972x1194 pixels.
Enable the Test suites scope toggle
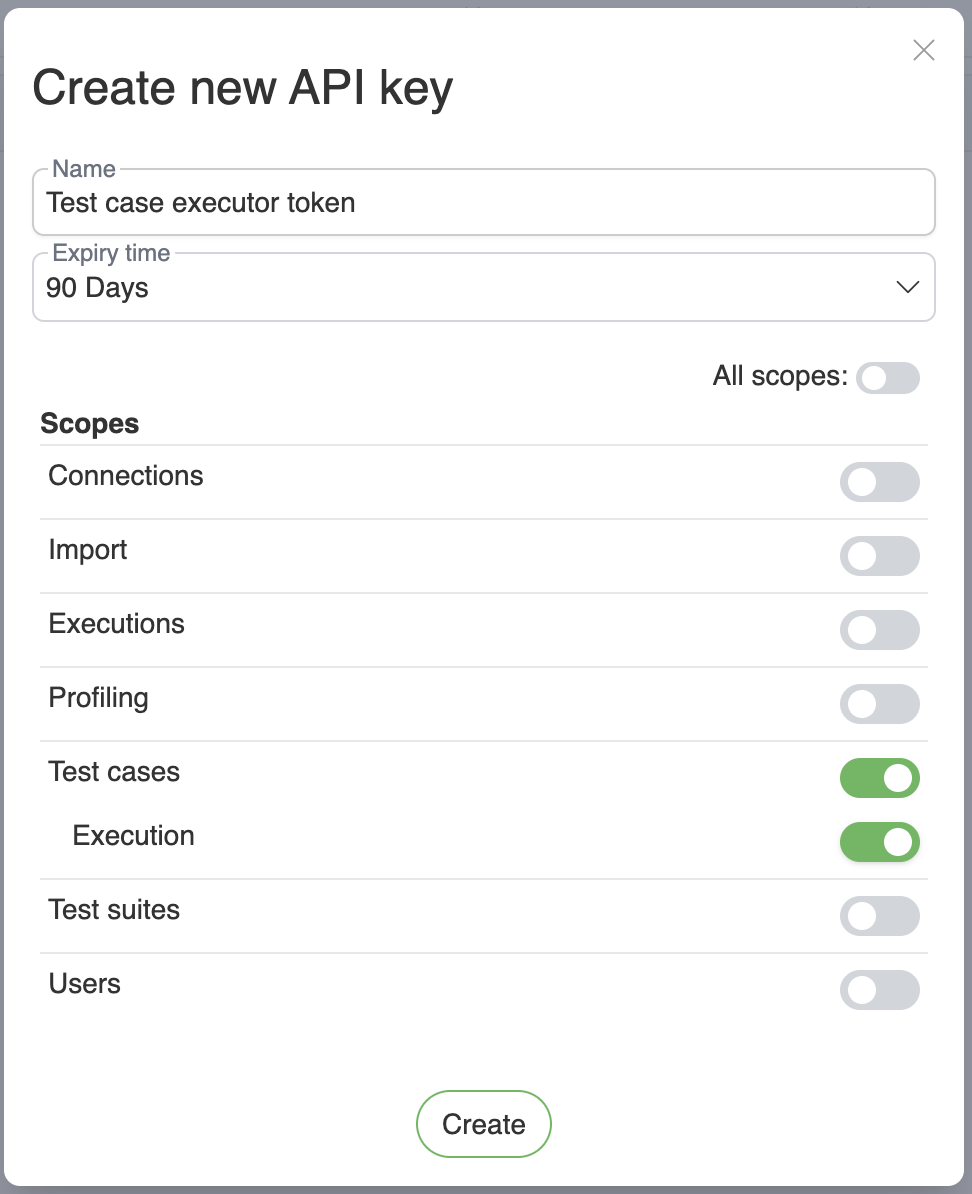click(x=879, y=916)
